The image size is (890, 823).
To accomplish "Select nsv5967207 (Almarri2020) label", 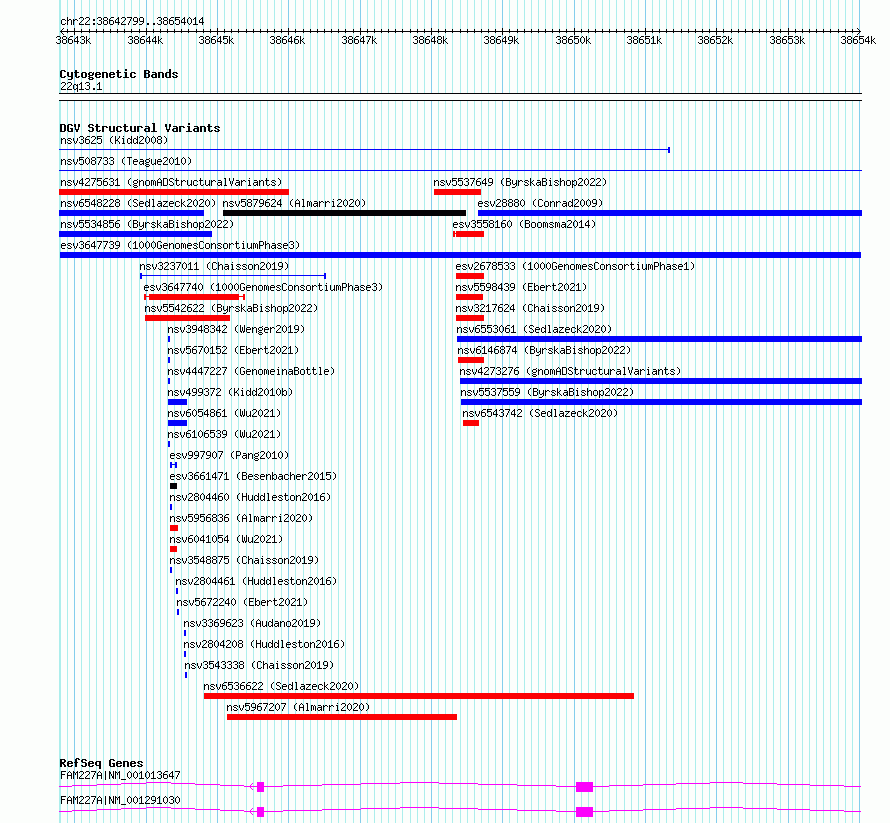I will point(298,707).
